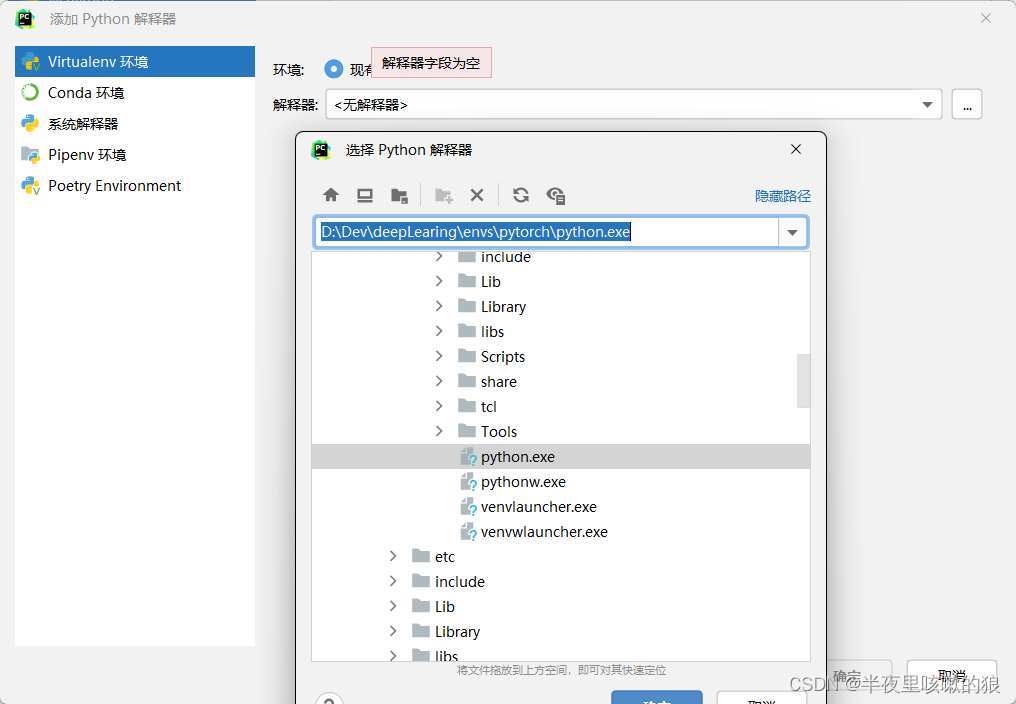Jump to desktop directory icon

click(365, 195)
